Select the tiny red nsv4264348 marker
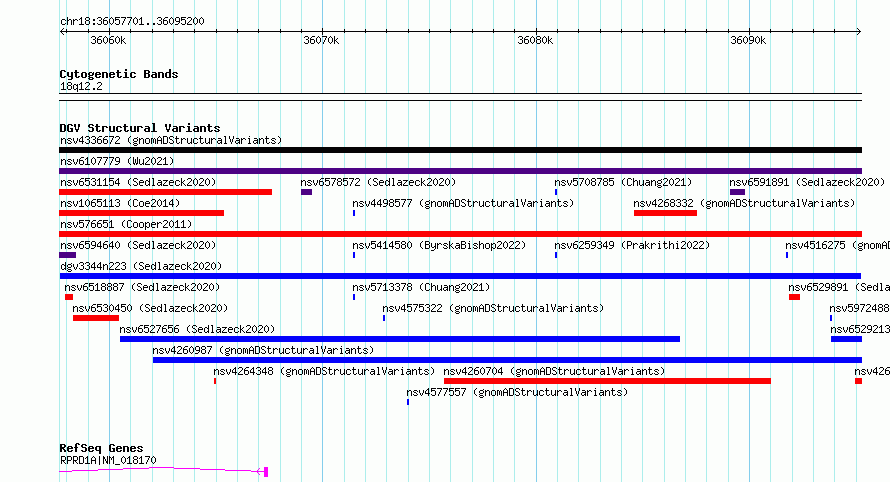 click(215, 381)
